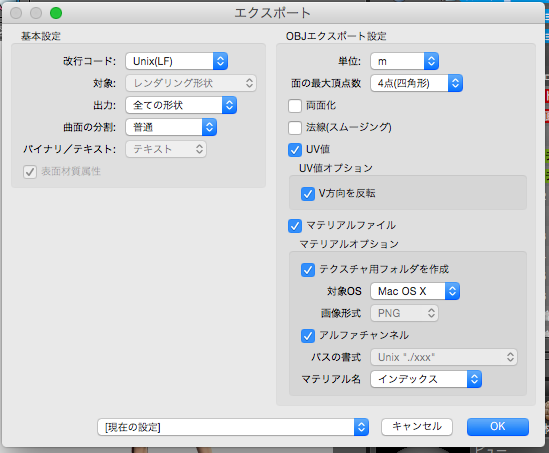Image resolution: width=549 pixels, height=453 pixels.
Task: Open the 対象OS Mac OS X dropdown
Action: click(x=415, y=291)
